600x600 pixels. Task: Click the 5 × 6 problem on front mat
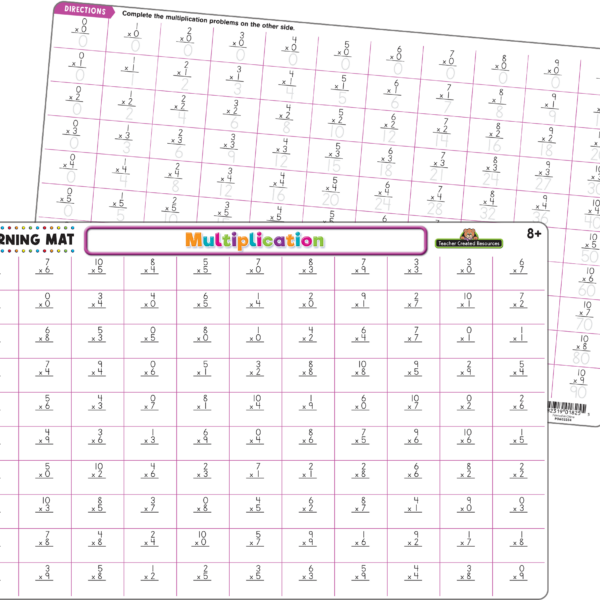coord(45,403)
